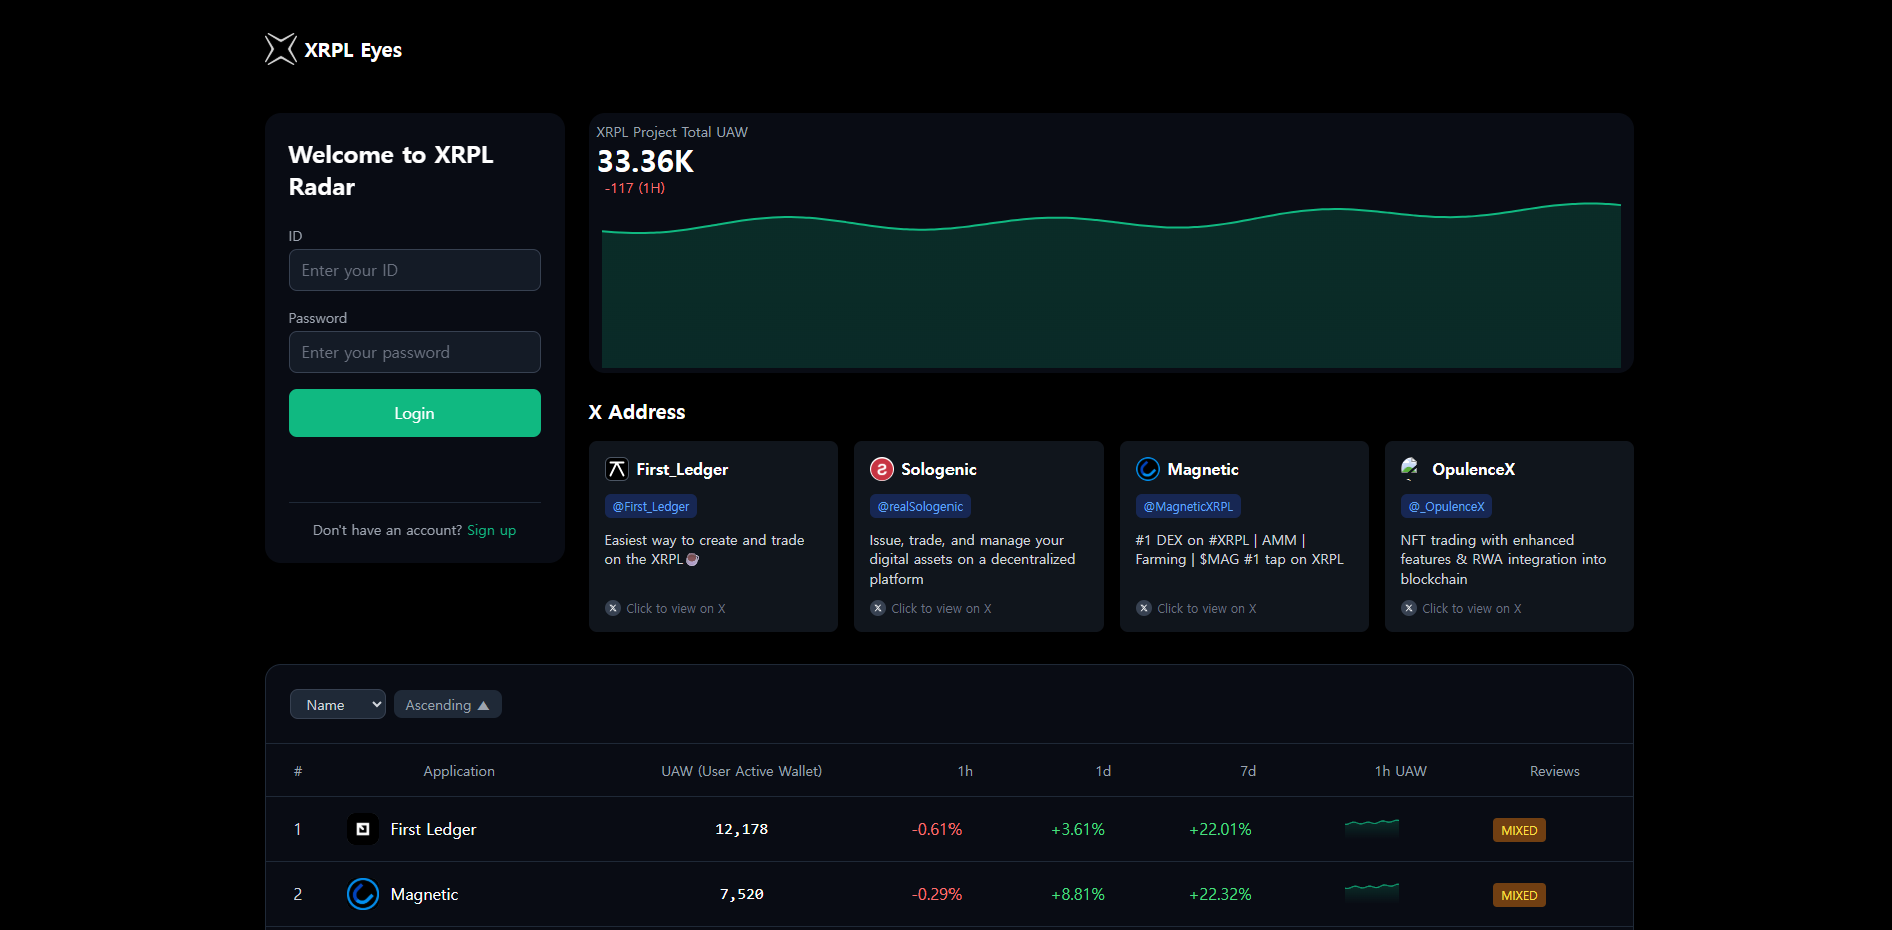Open the @MagneticXRPL handle tag
The height and width of the screenshot is (930, 1892).
coord(1188,507)
